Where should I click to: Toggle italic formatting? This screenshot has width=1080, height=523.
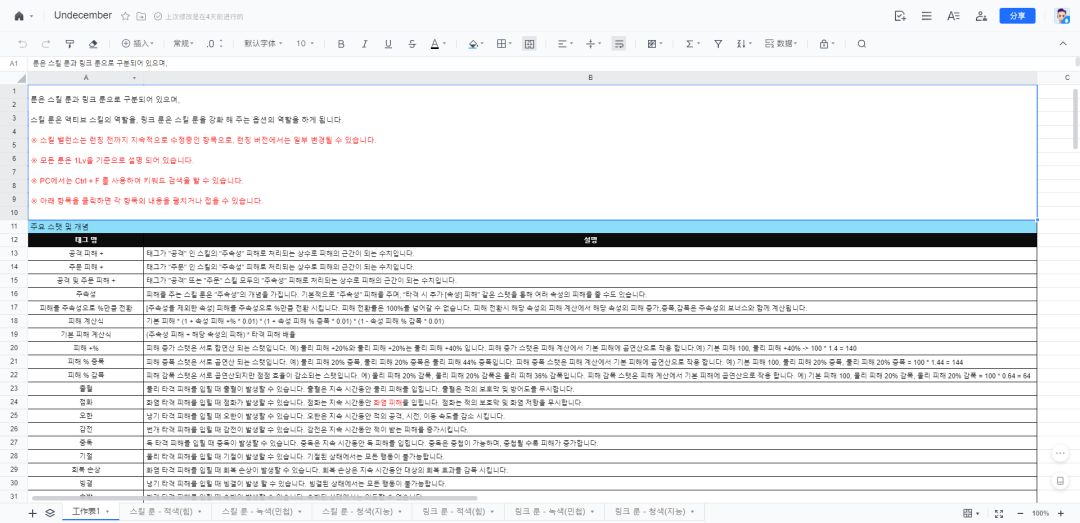click(x=364, y=43)
